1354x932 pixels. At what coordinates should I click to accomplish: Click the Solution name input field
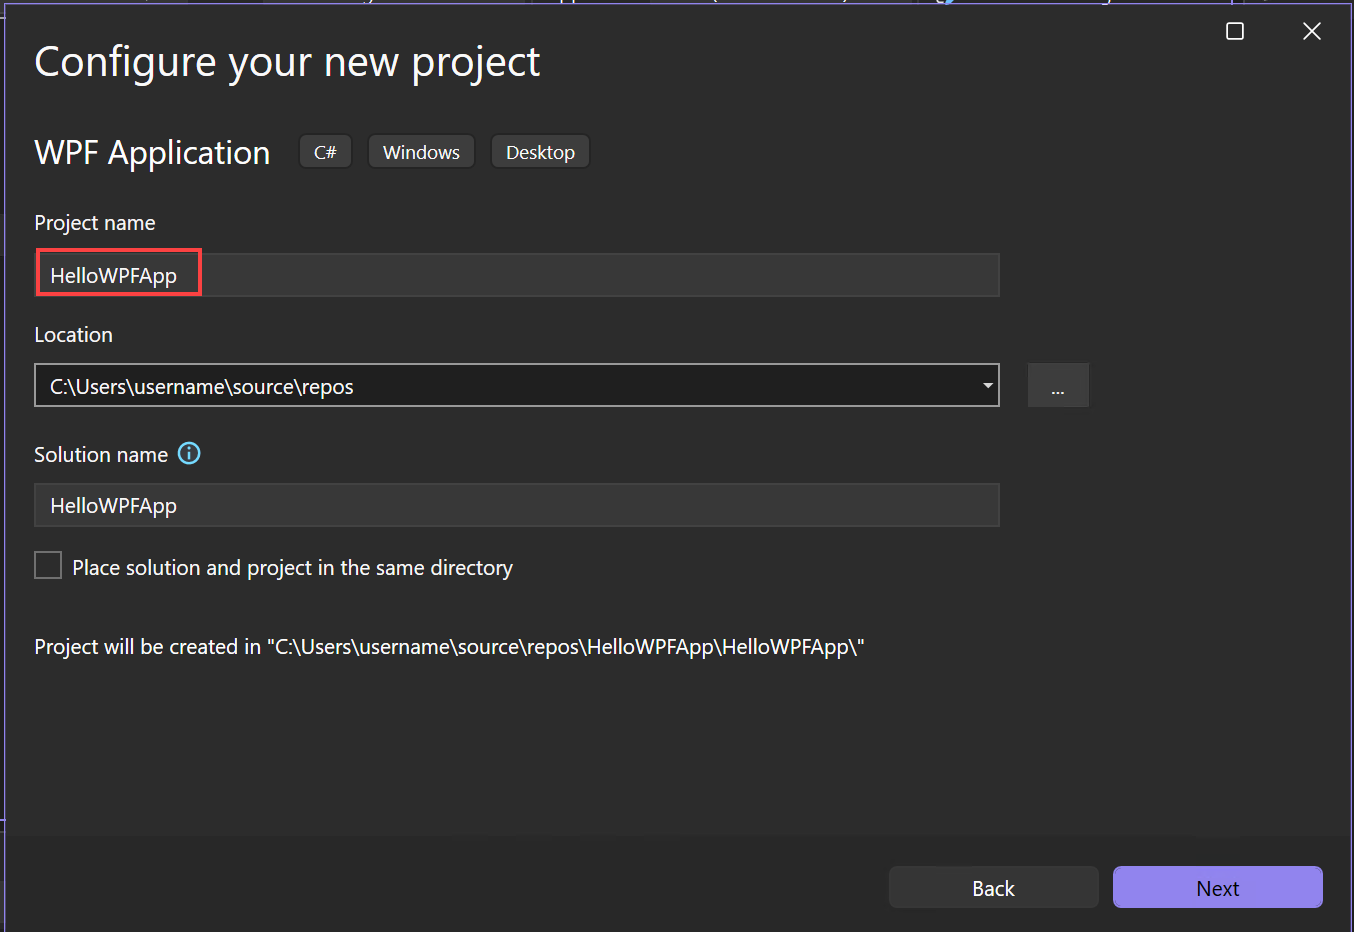[x=500, y=505]
